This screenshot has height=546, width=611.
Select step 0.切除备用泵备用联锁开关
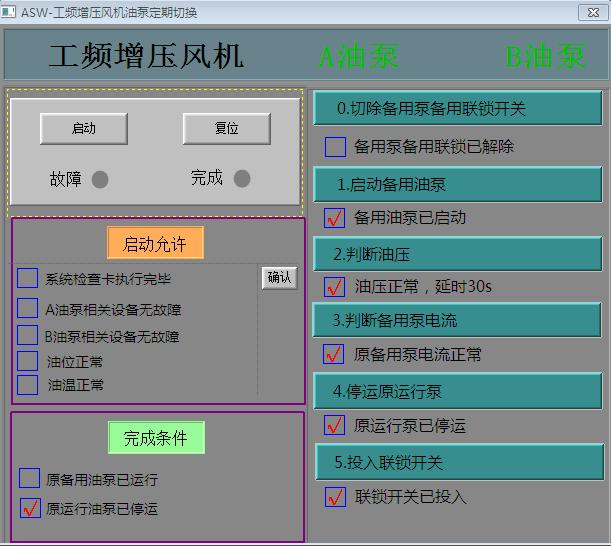click(457, 108)
